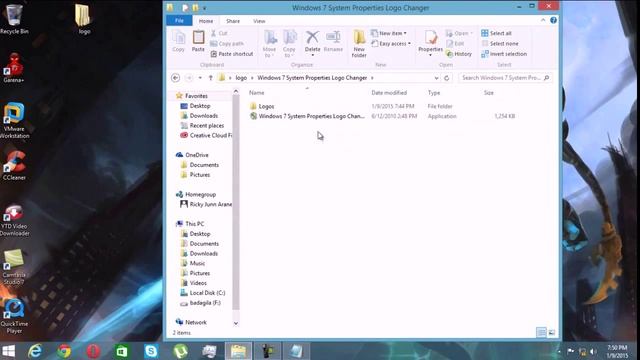Screen dimensions: 640x360
Task: Open Internet Explorer from the taskbar
Action: (x=35, y=351)
